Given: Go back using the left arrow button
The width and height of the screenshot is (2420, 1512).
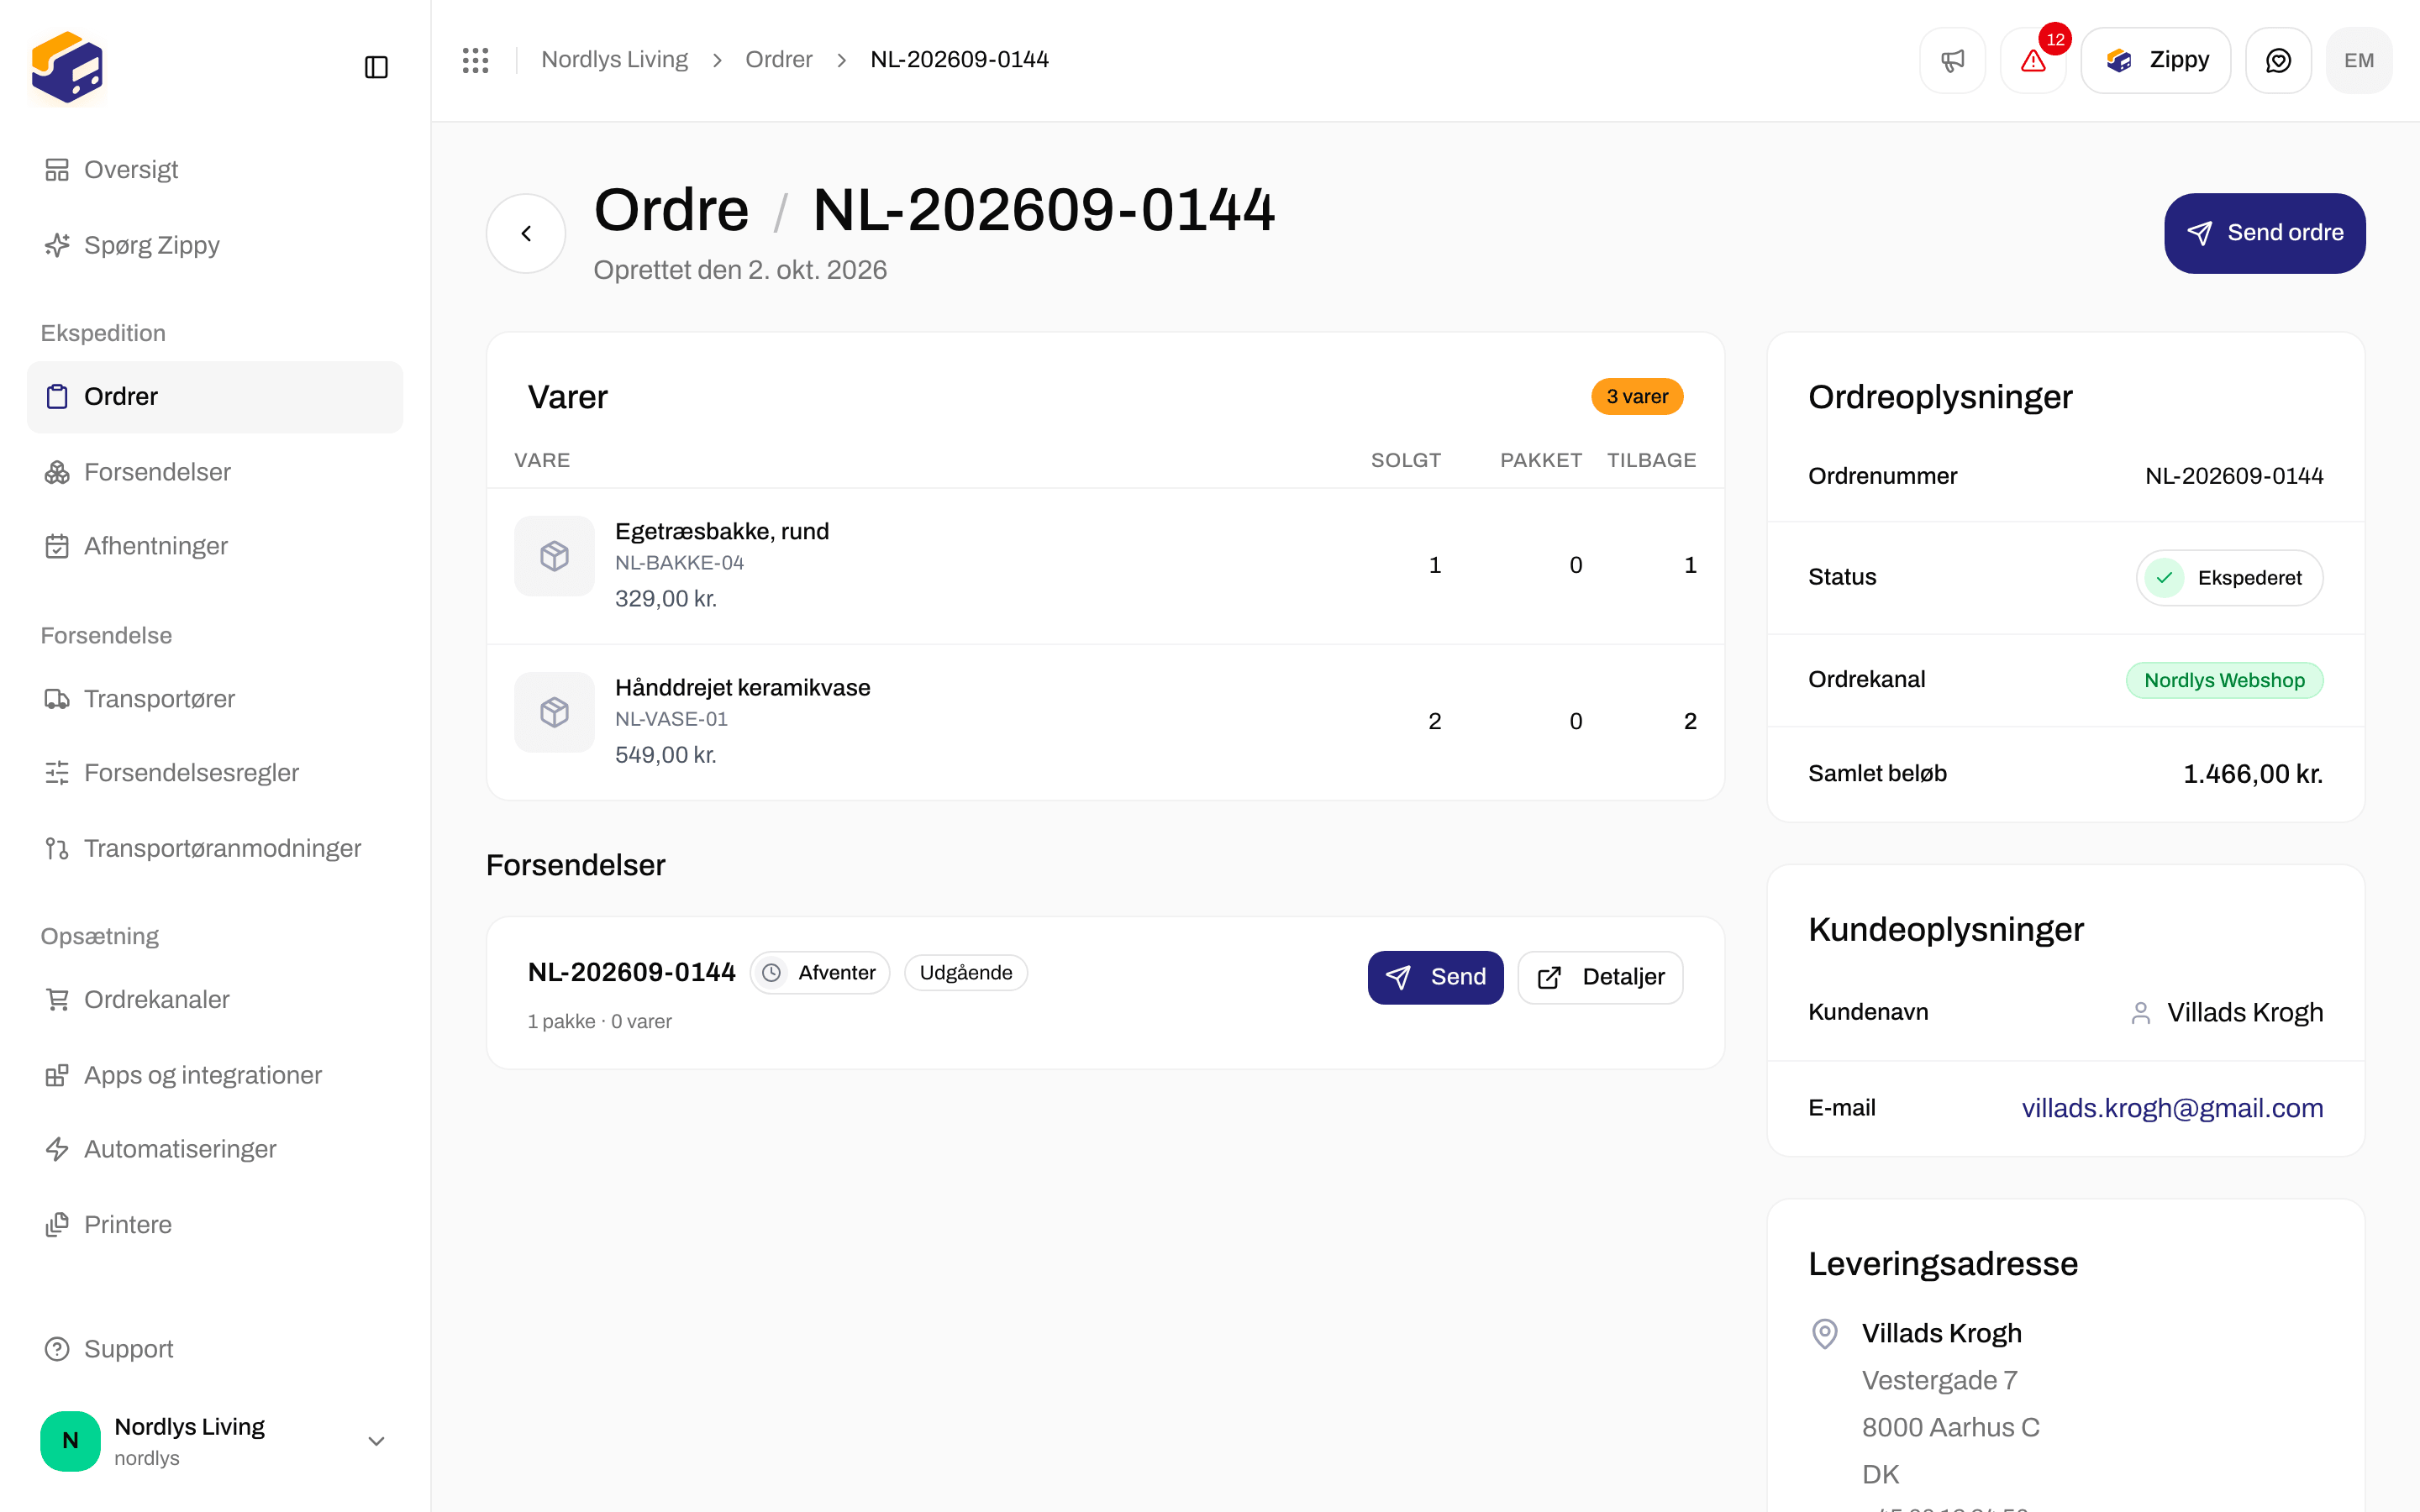Looking at the screenshot, I should coord(526,233).
